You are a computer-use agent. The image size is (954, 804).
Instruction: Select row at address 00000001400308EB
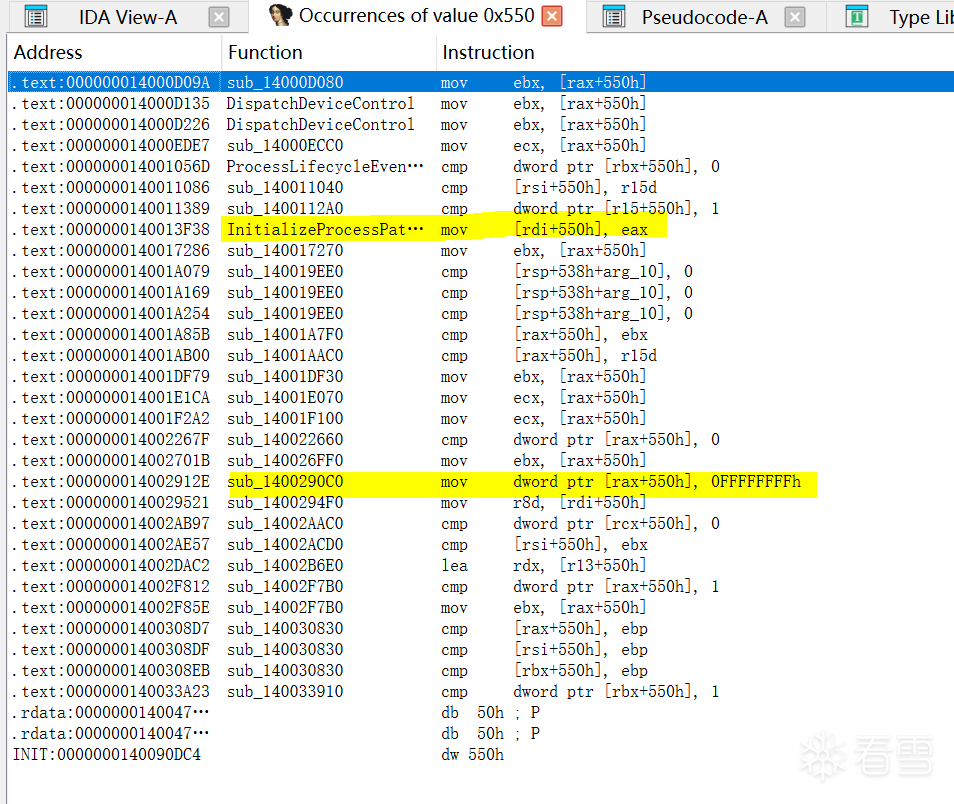click(x=481, y=670)
